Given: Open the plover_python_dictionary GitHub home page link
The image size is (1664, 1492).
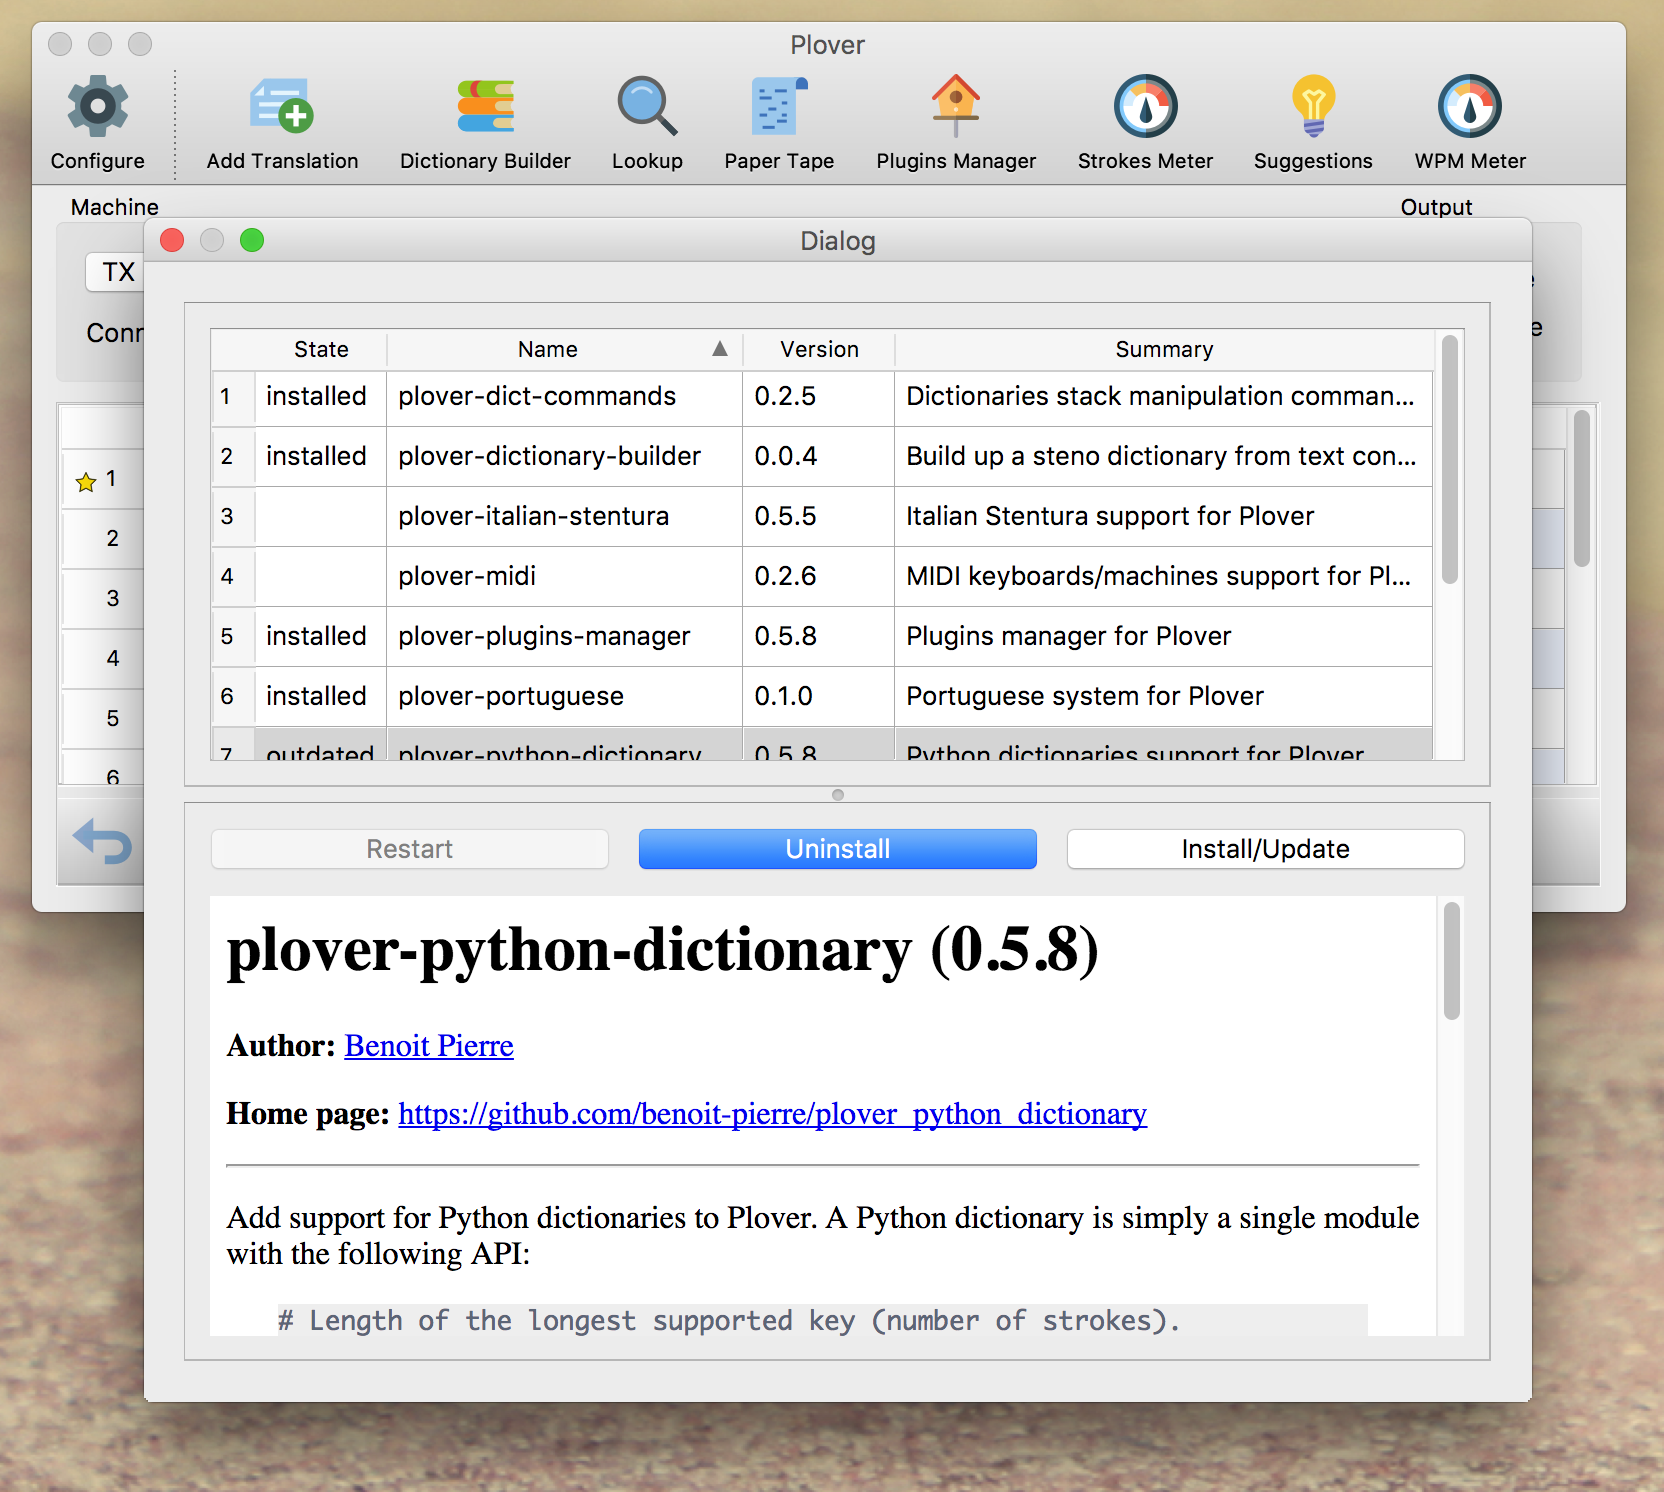Looking at the screenshot, I should pyautogui.click(x=772, y=1114).
